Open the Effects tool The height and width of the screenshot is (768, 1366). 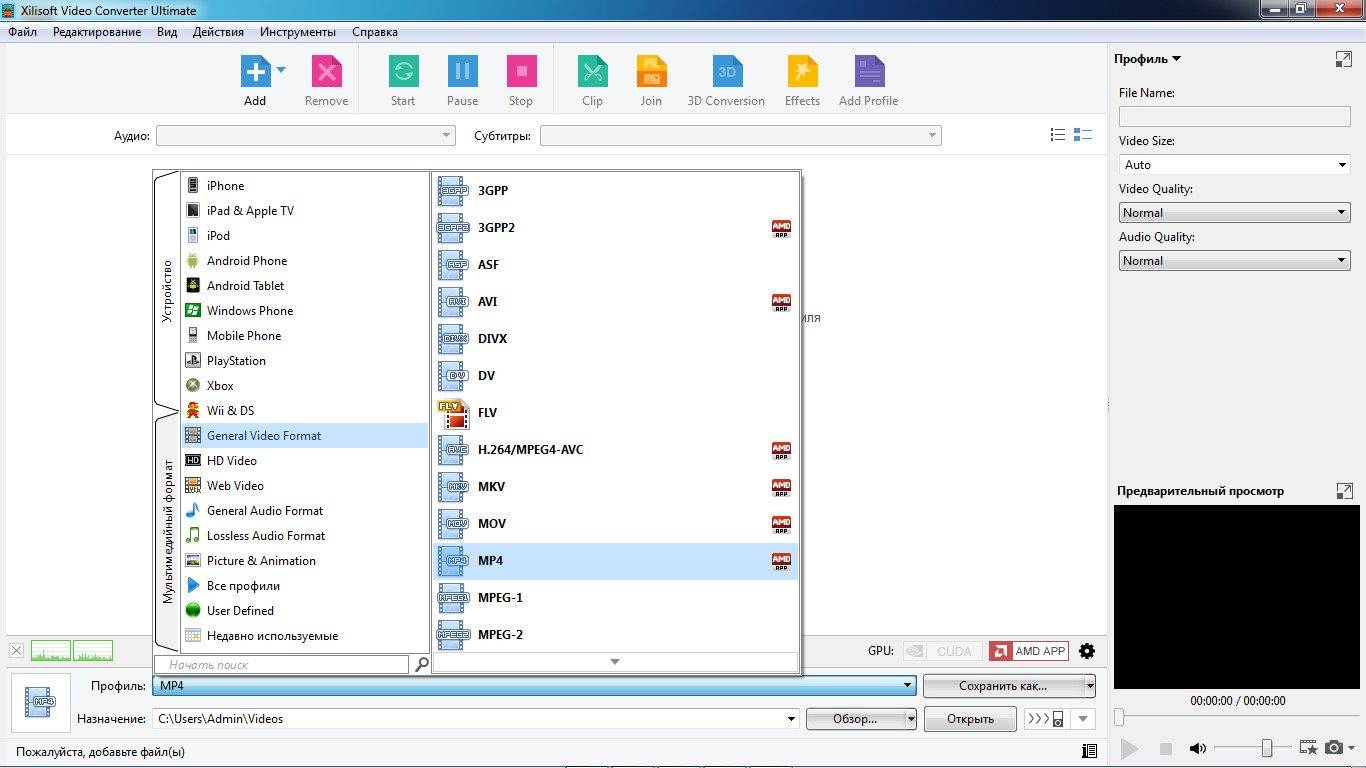click(802, 72)
